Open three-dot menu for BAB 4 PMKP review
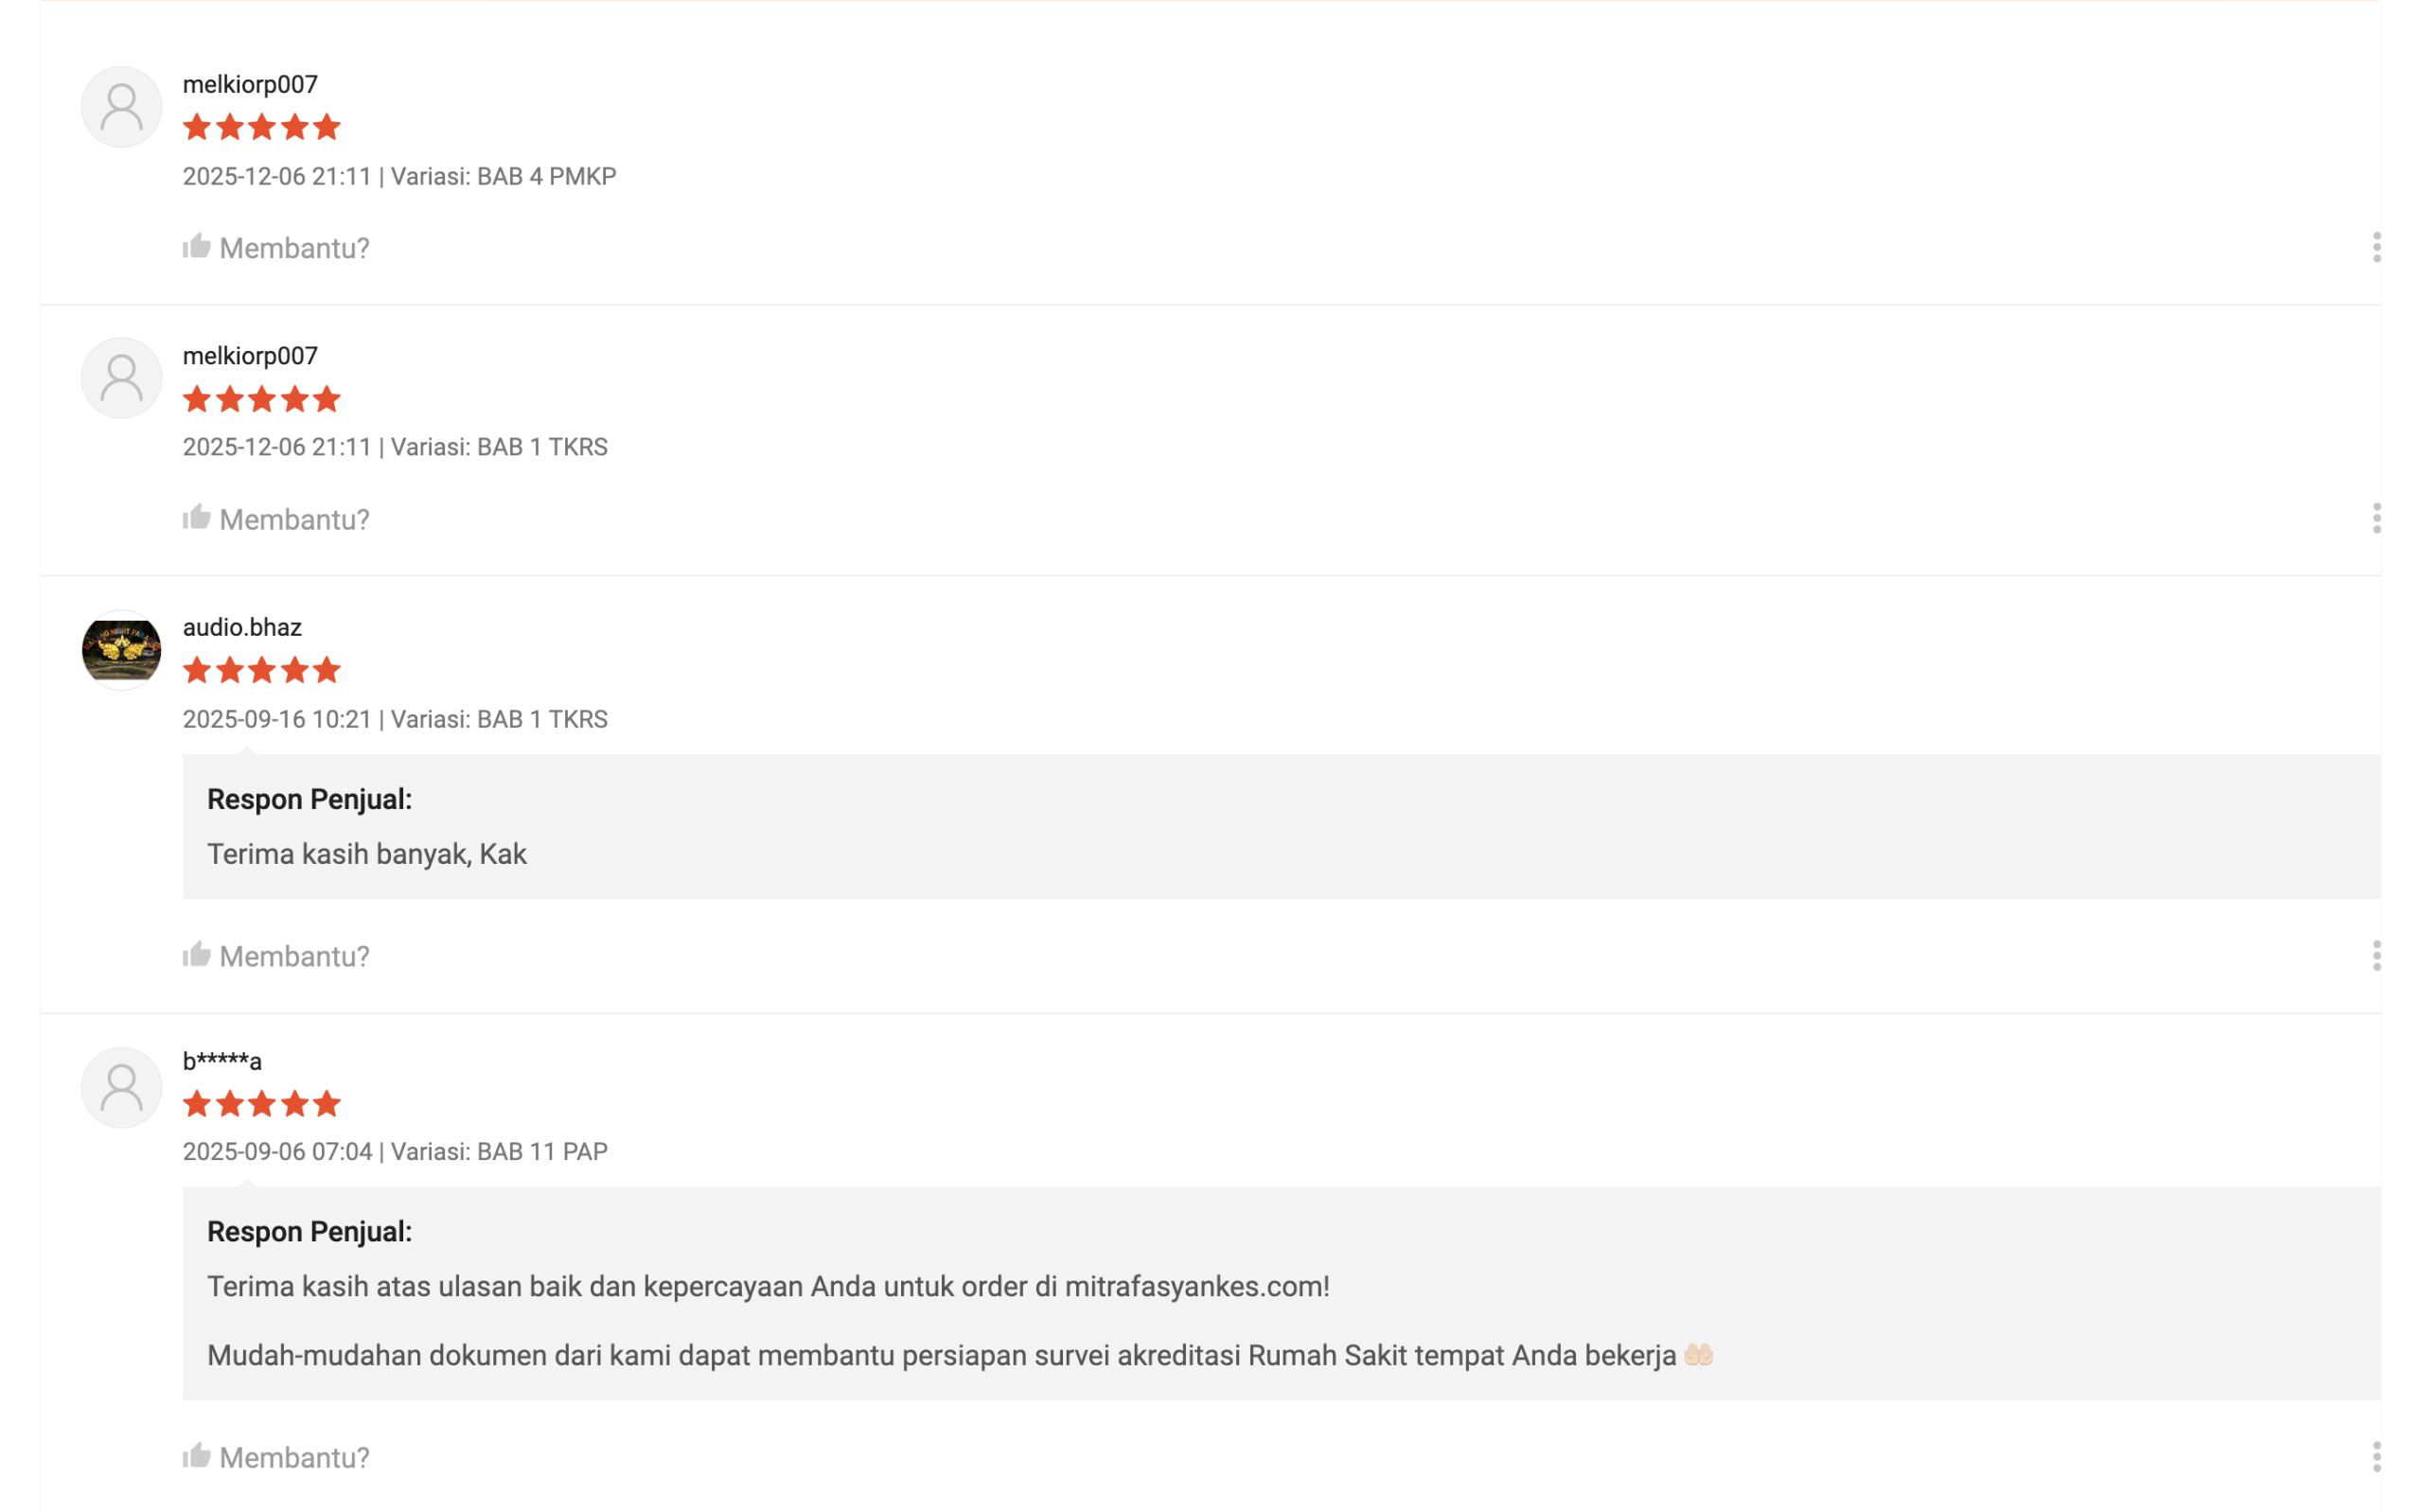 [x=2376, y=247]
